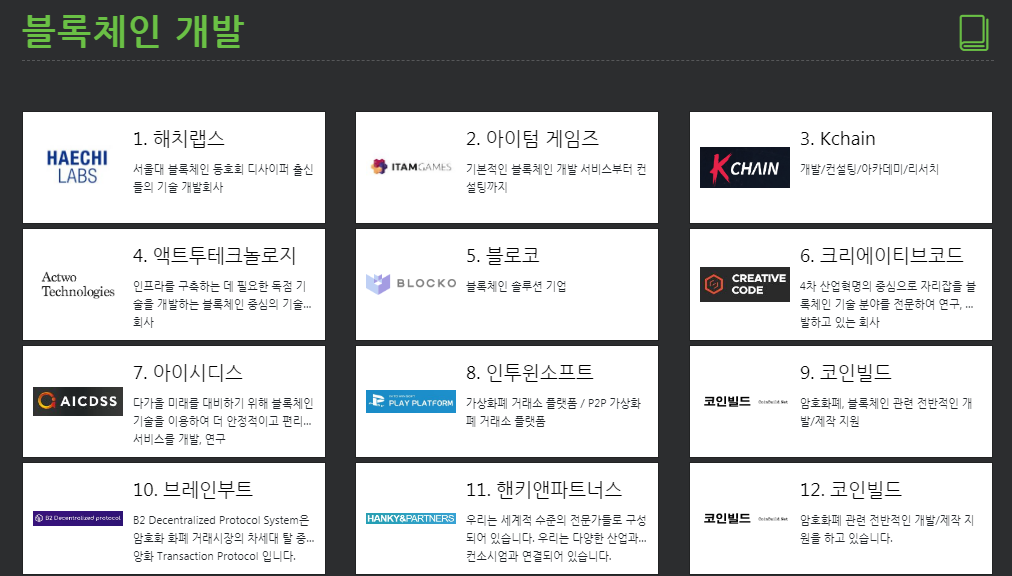Open the '7. 아이시디스' title link
This screenshot has height=576, width=1012.
pos(188,373)
